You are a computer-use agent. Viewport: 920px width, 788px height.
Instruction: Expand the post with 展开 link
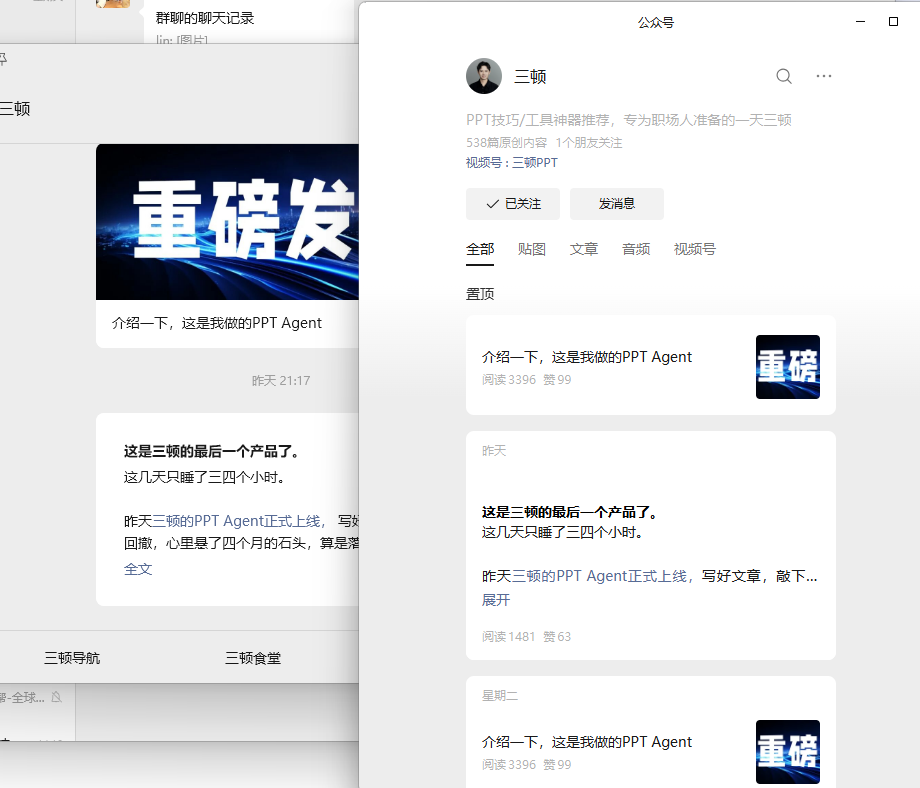(x=496, y=600)
